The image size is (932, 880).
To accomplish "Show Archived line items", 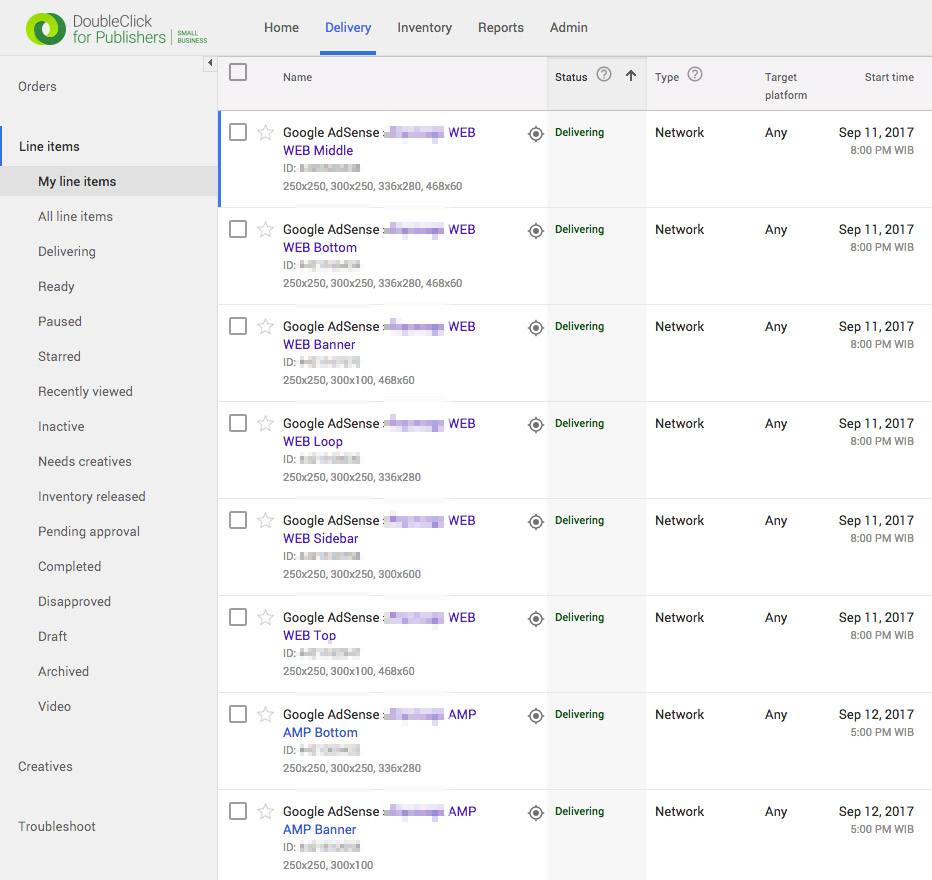I will point(64,671).
